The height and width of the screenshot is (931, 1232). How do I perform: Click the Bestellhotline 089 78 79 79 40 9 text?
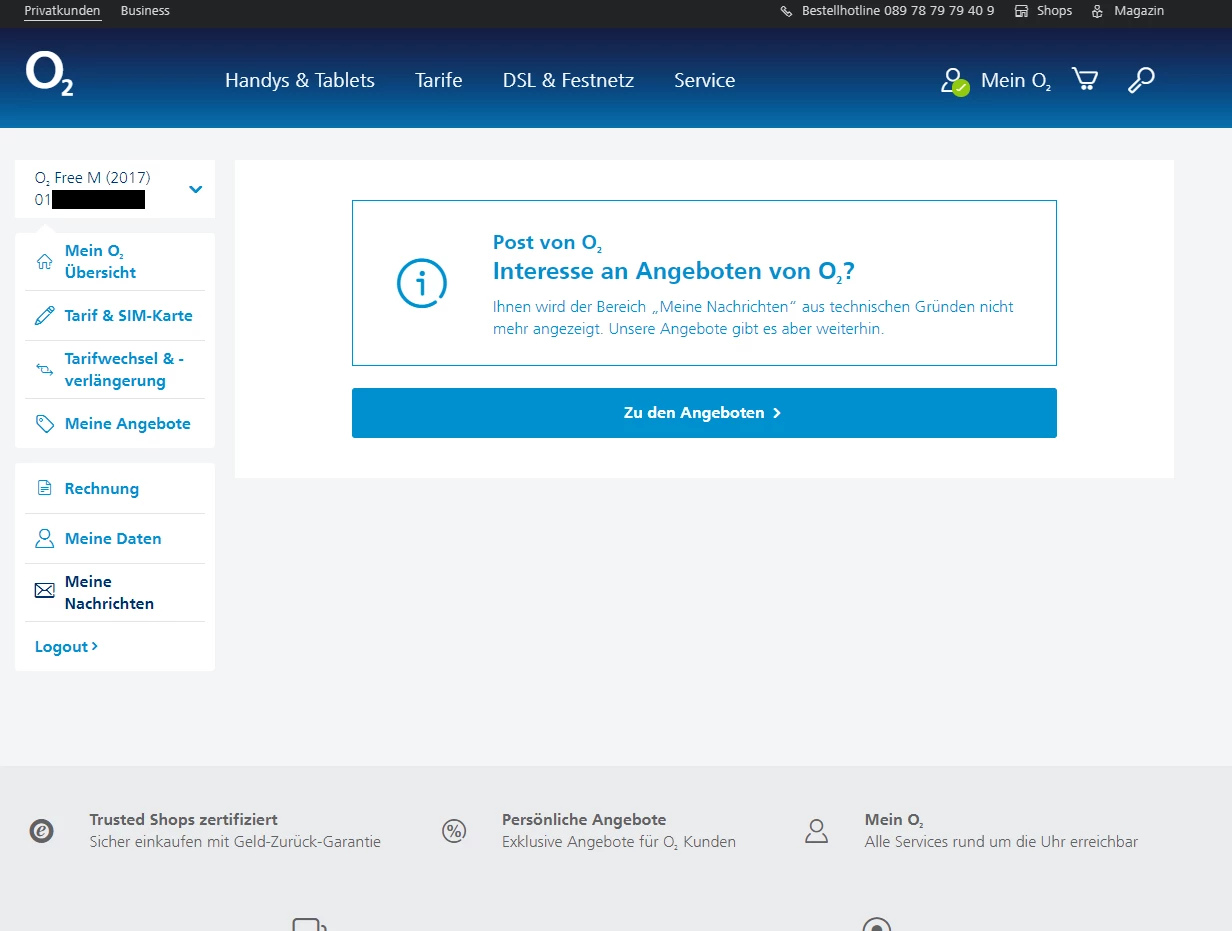(898, 11)
